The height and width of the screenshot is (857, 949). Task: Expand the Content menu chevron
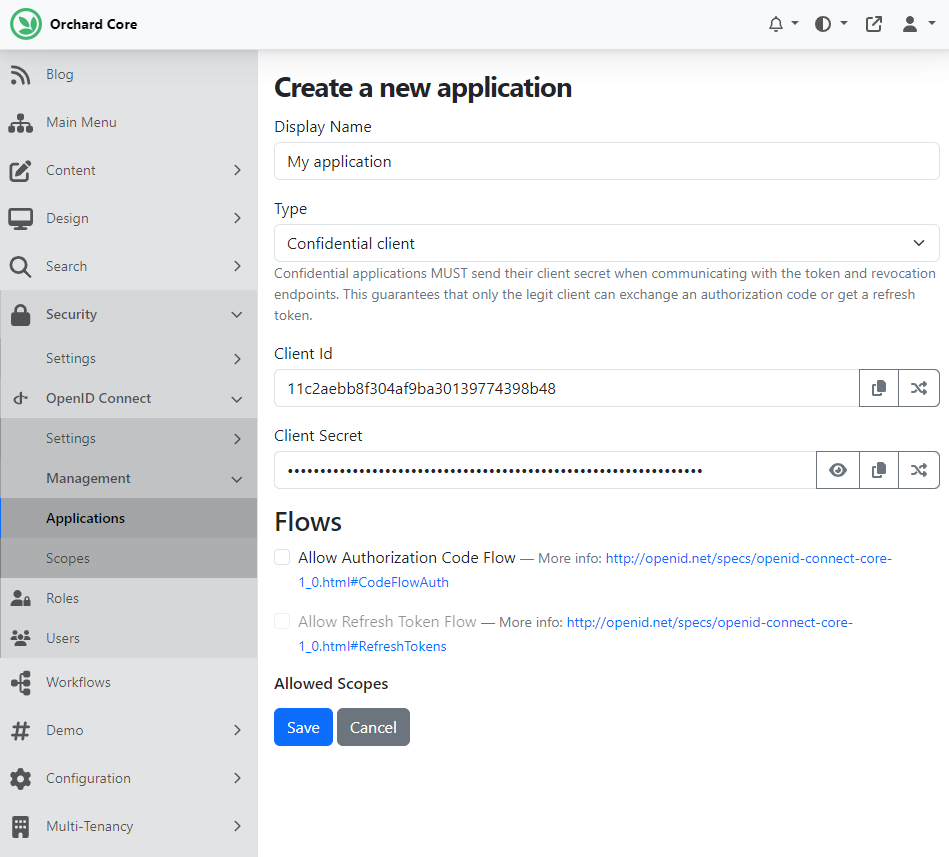[237, 171]
